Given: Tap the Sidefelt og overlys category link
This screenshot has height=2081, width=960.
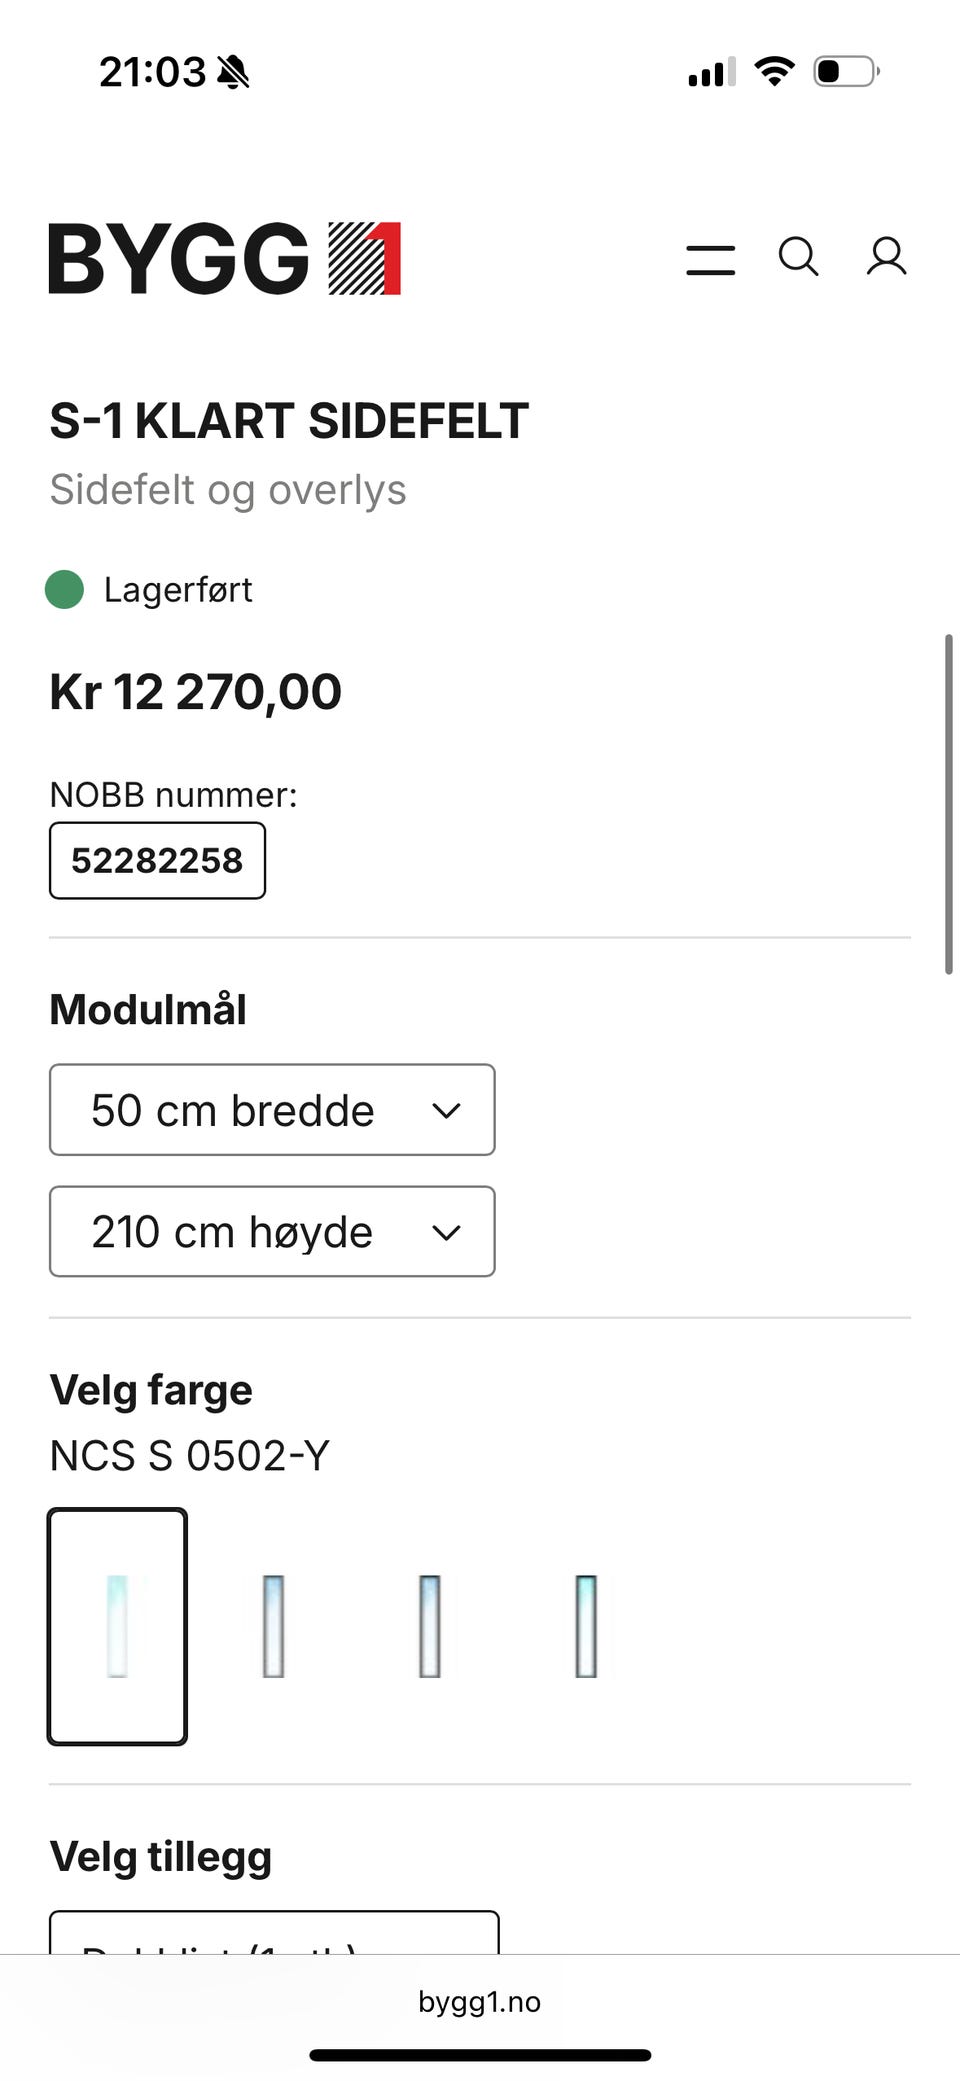Looking at the screenshot, I should [x=228, y=490].
